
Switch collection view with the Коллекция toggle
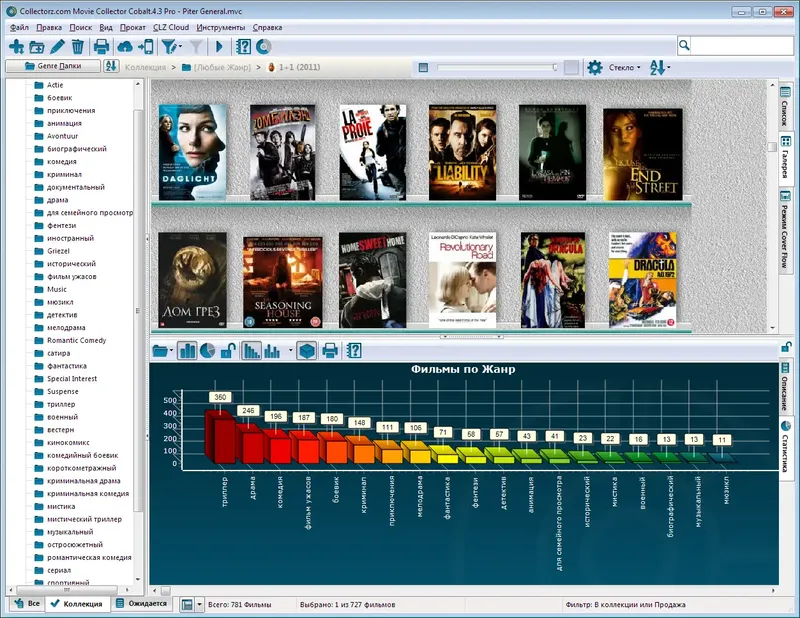point(80,605)
